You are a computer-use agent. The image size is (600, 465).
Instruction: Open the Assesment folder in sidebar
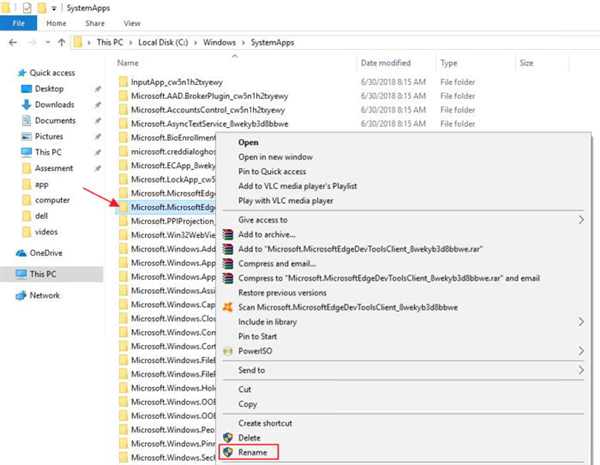point(54,168)
